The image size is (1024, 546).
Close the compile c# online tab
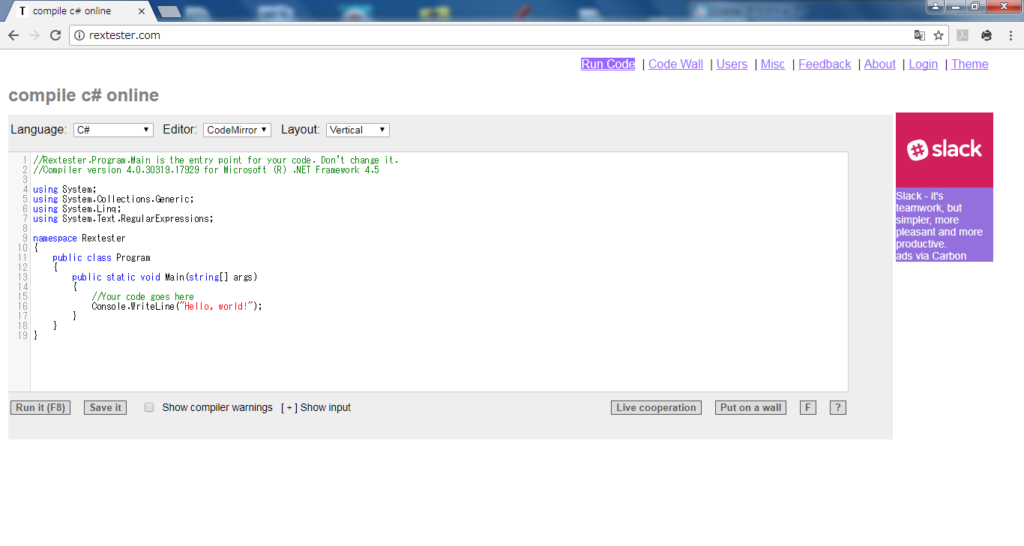[x=141, y=11]
